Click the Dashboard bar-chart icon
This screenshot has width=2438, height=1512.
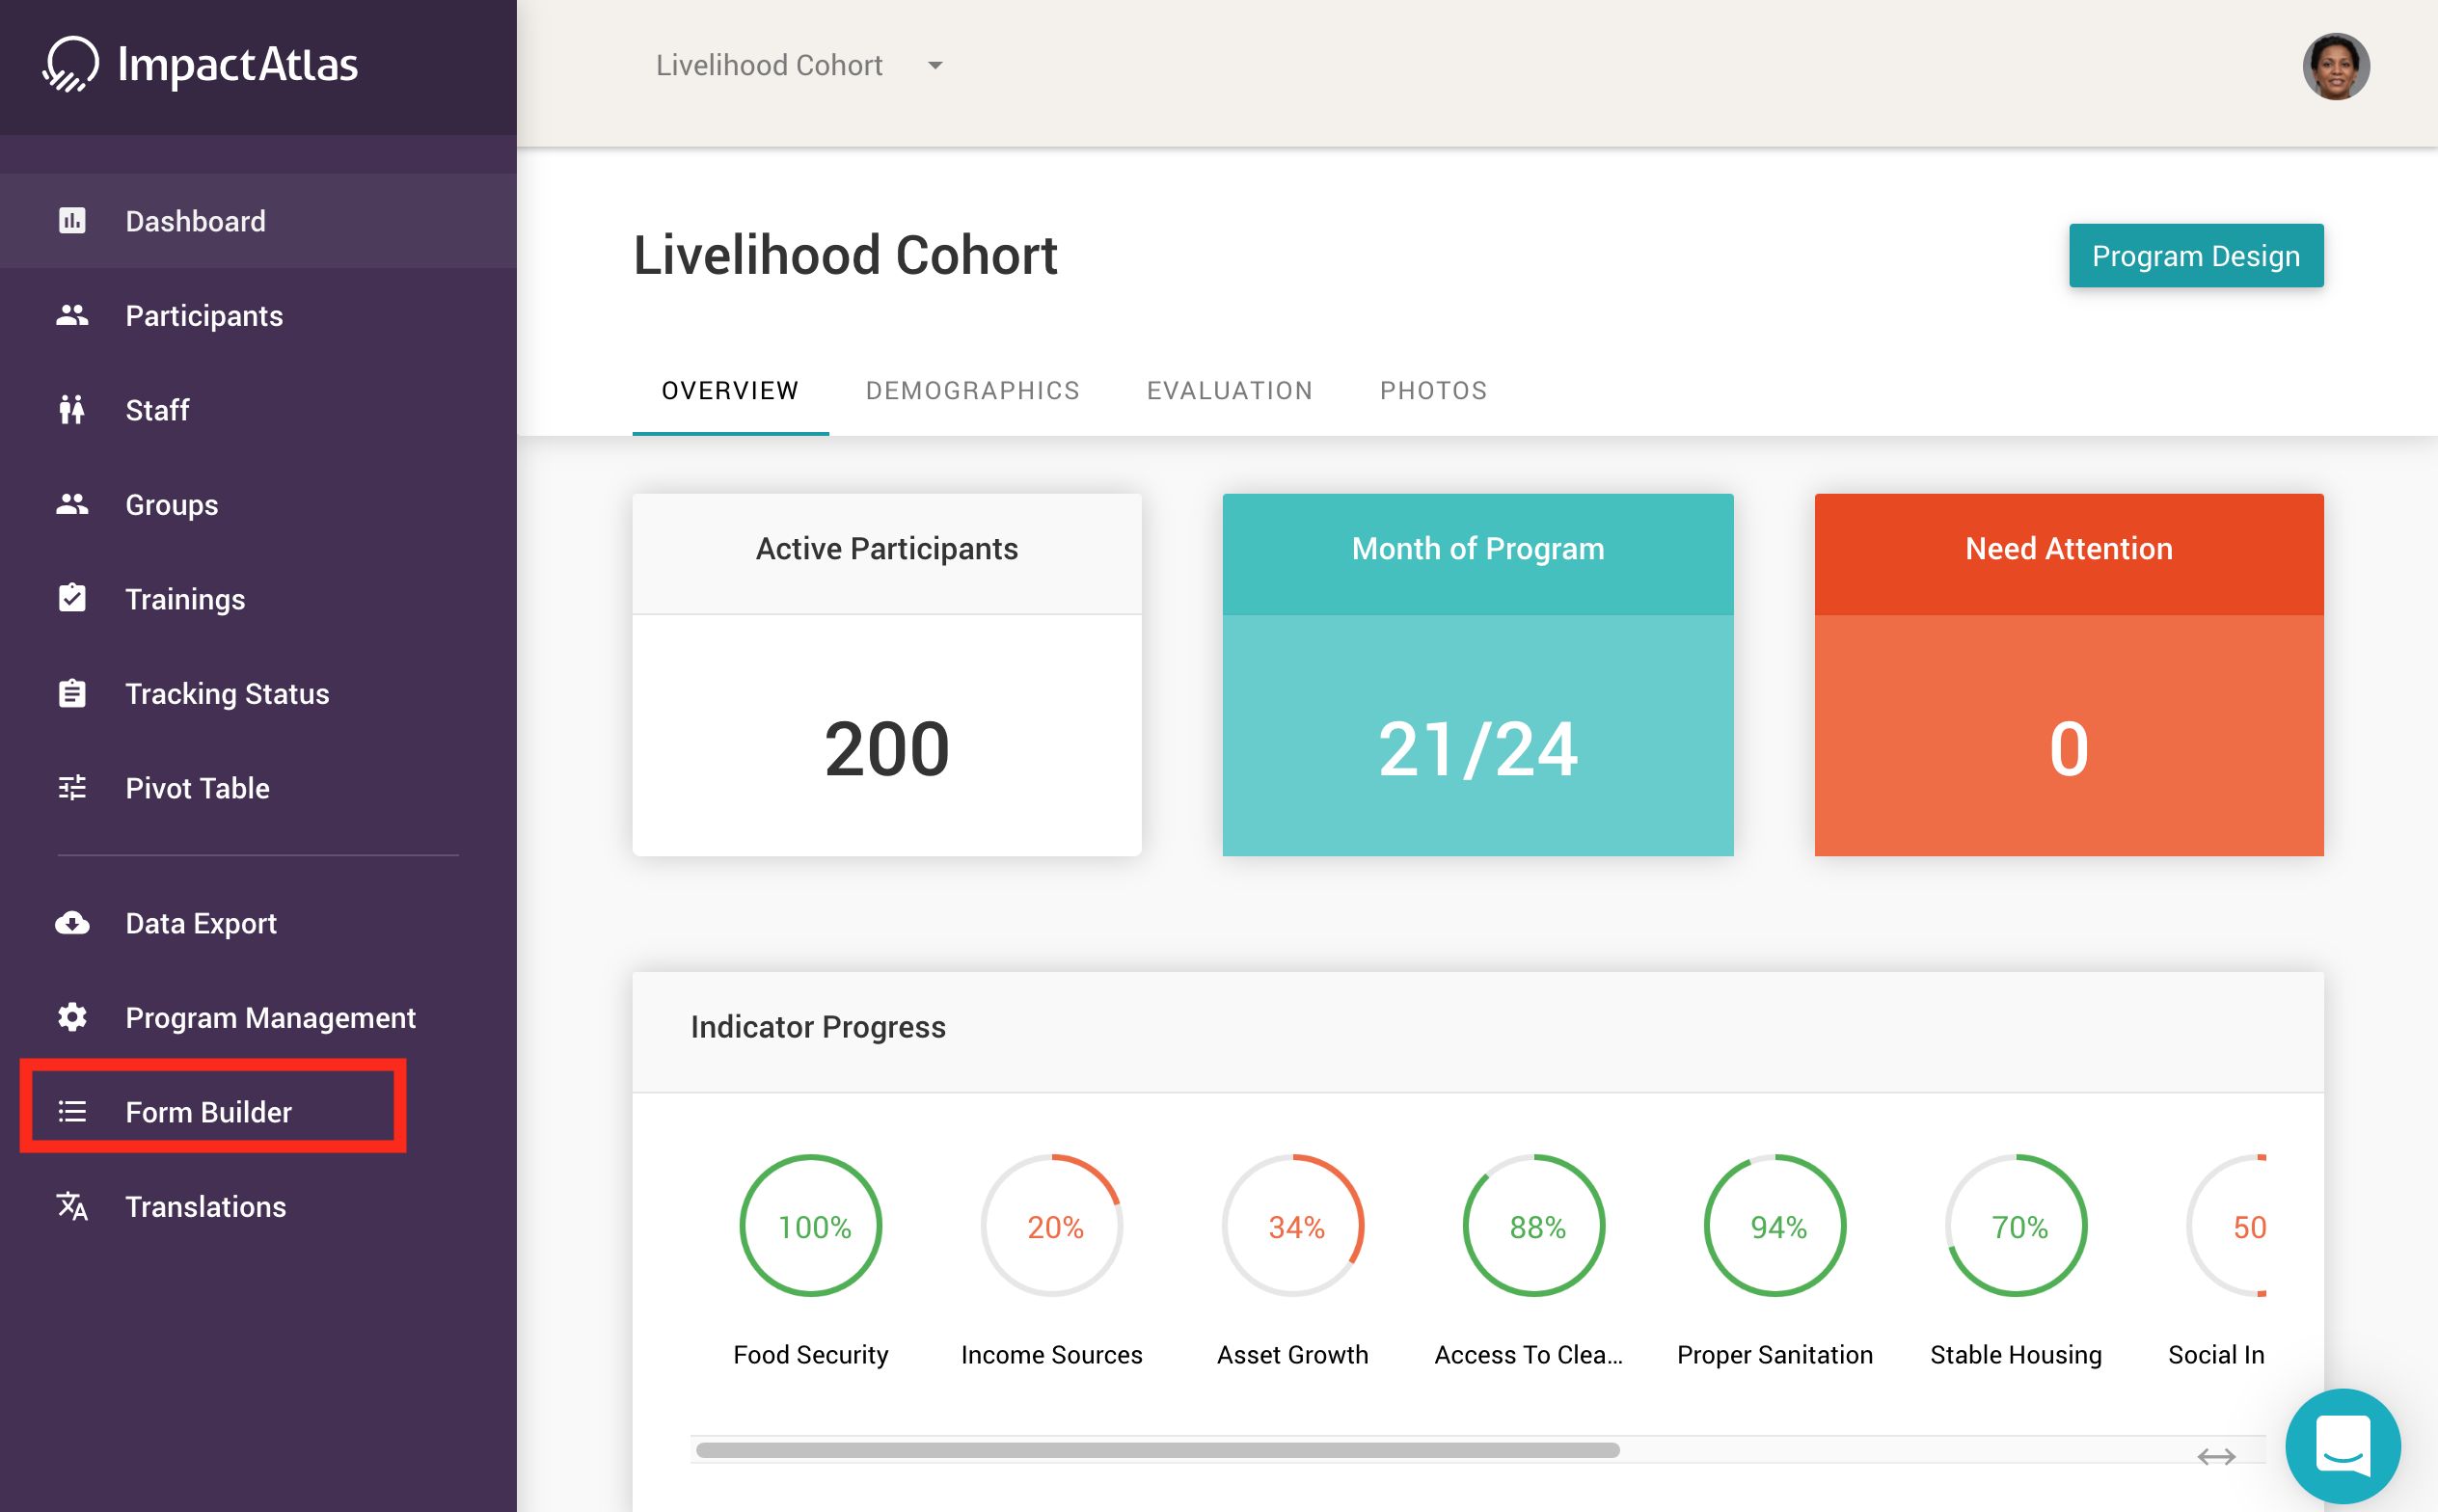pyautogui.click(x=72, y=220)
